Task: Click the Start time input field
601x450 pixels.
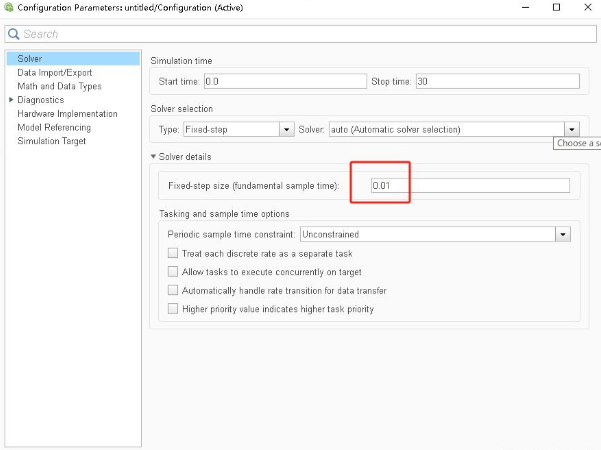Action: [x=282, y=81]
